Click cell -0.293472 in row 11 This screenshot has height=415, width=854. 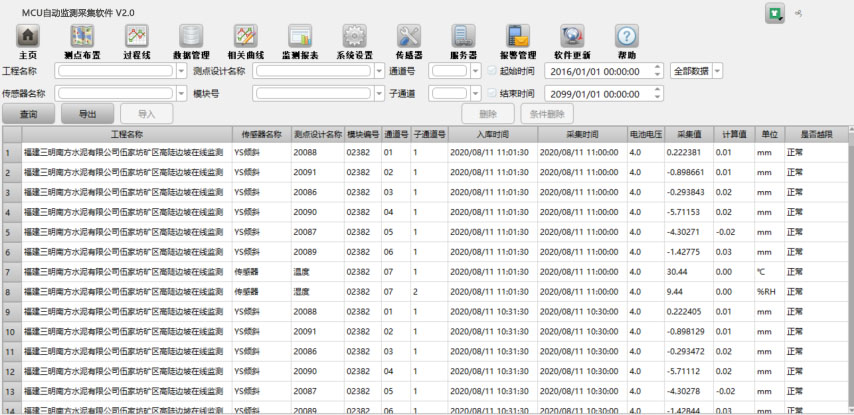(689, 351)
